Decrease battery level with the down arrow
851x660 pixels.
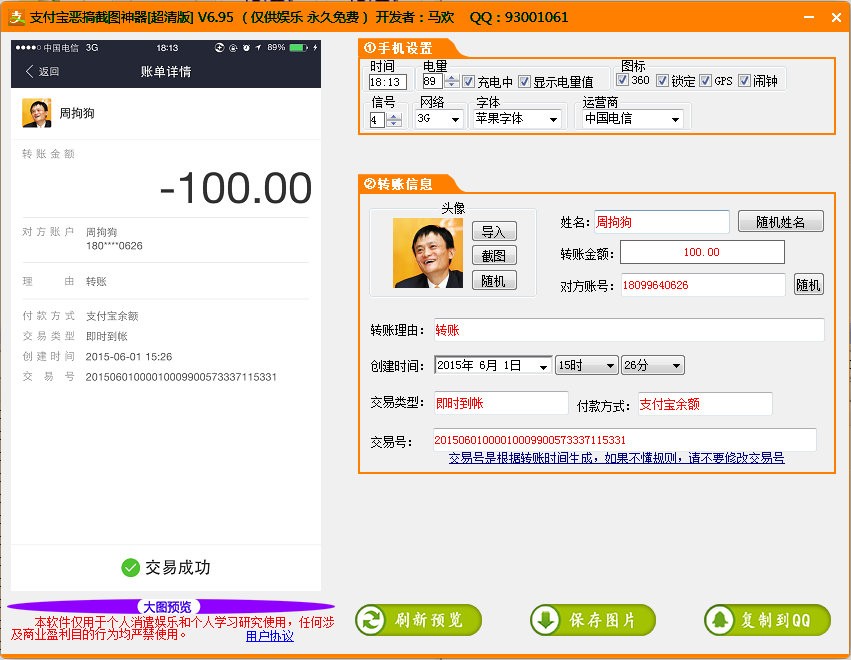pyautogui.click(x=452, y=85)
